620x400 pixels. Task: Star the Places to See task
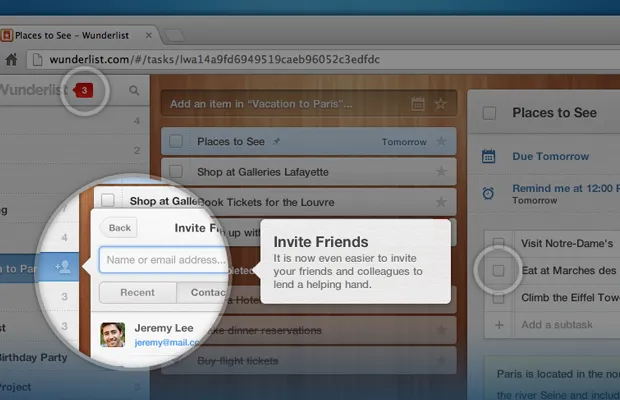441,141
